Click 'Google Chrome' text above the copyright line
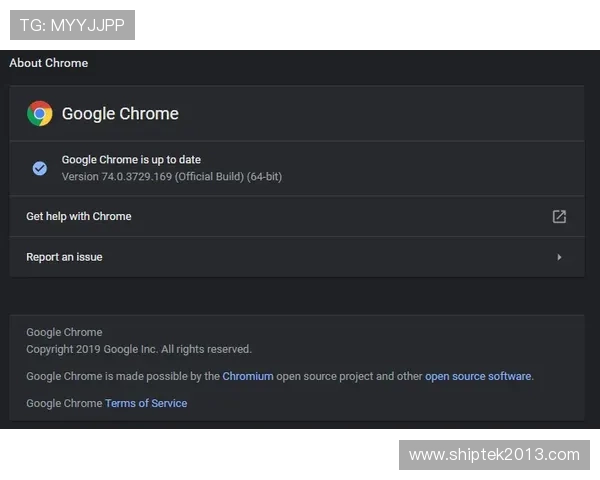The image size is (600, 480). 64,332
